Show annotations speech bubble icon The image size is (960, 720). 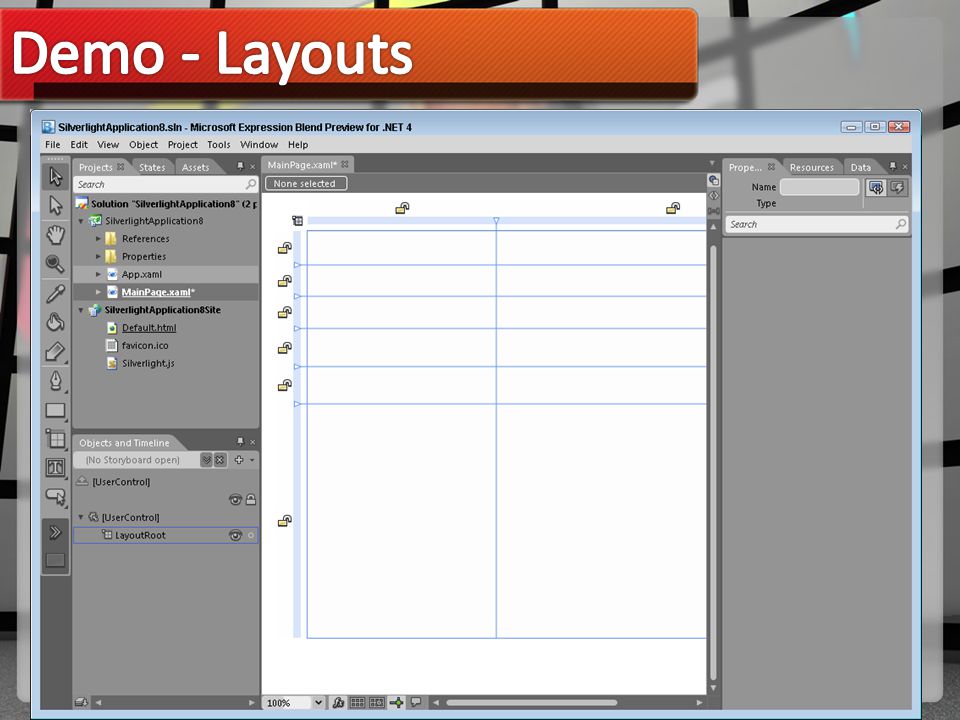(416, 702)
